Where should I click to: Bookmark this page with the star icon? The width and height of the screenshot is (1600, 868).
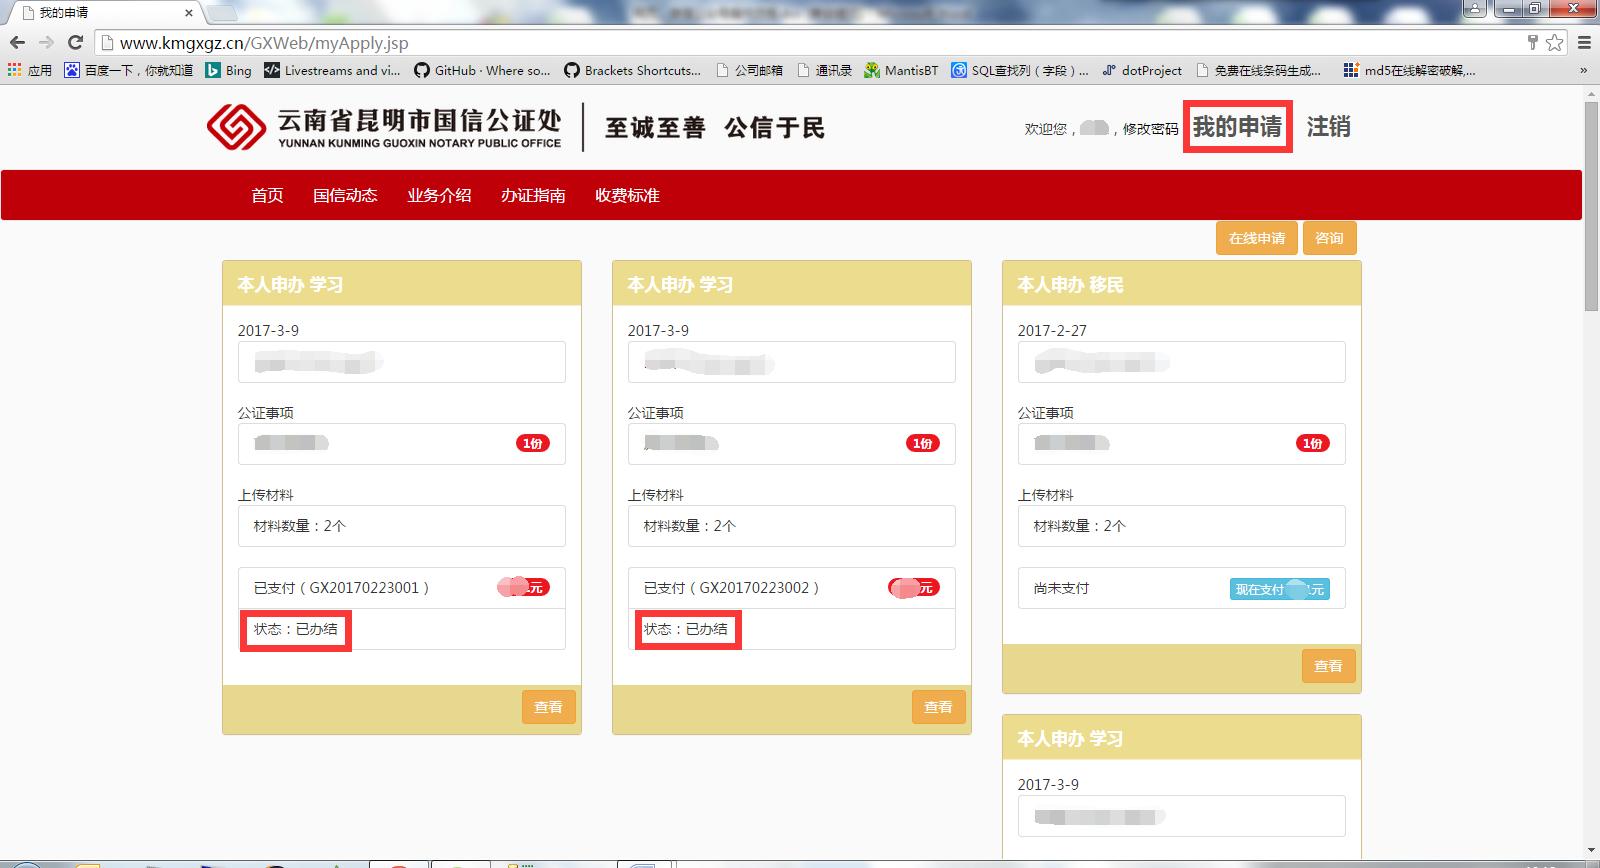[x=1554, y=42]
